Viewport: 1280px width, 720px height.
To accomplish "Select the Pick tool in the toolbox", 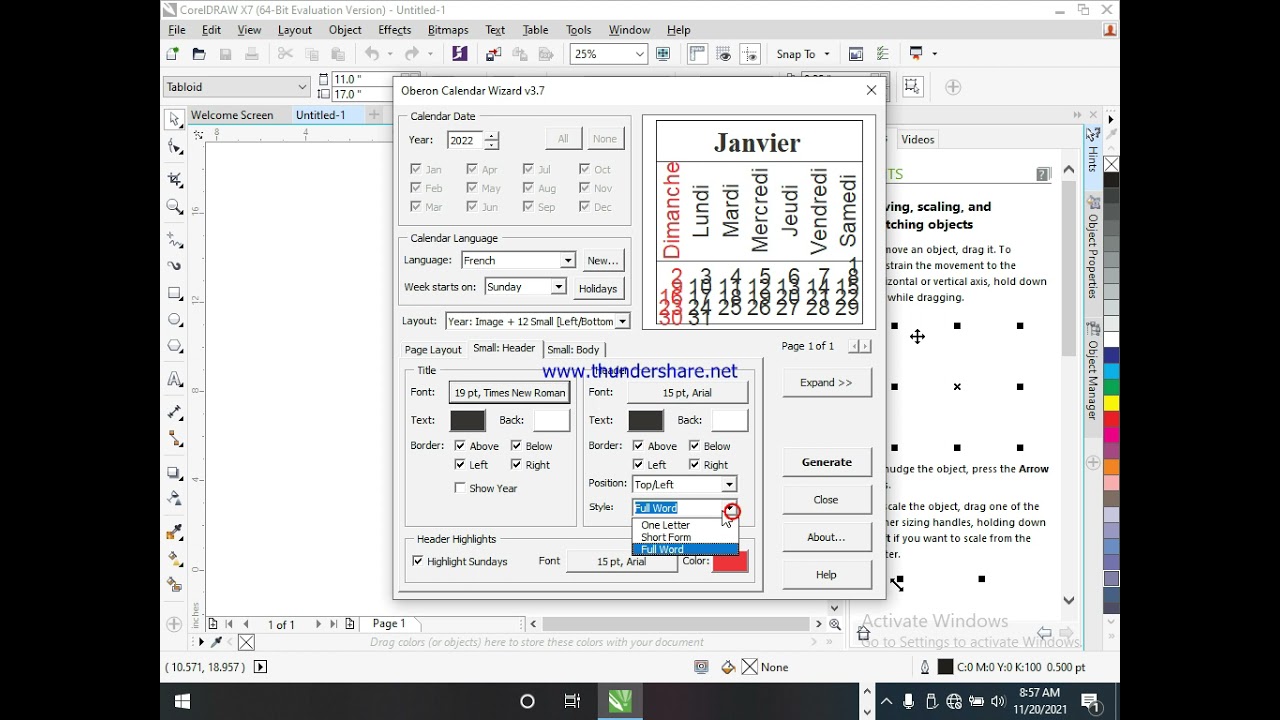I will click(x=175, y=119).
